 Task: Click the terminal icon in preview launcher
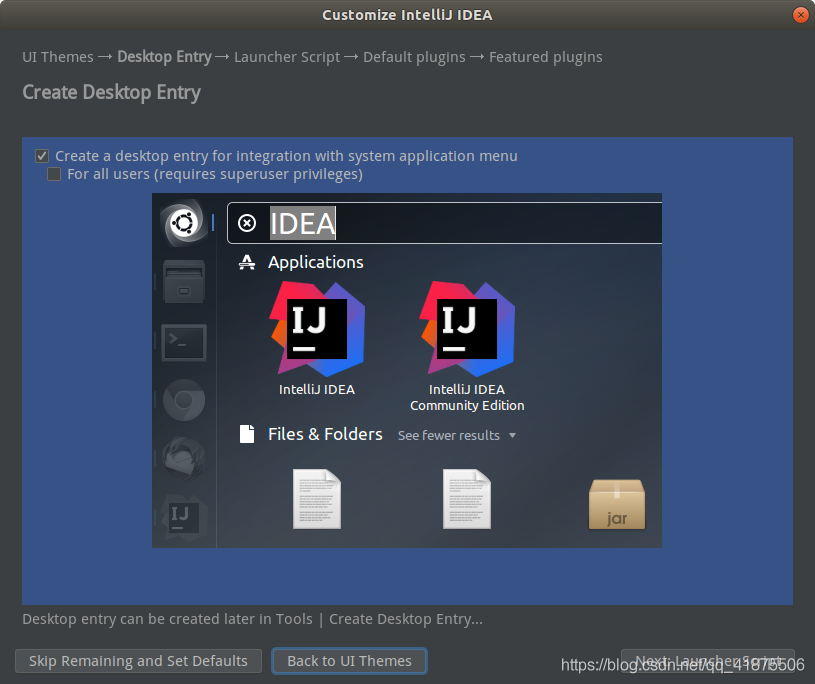pos(184,343)
